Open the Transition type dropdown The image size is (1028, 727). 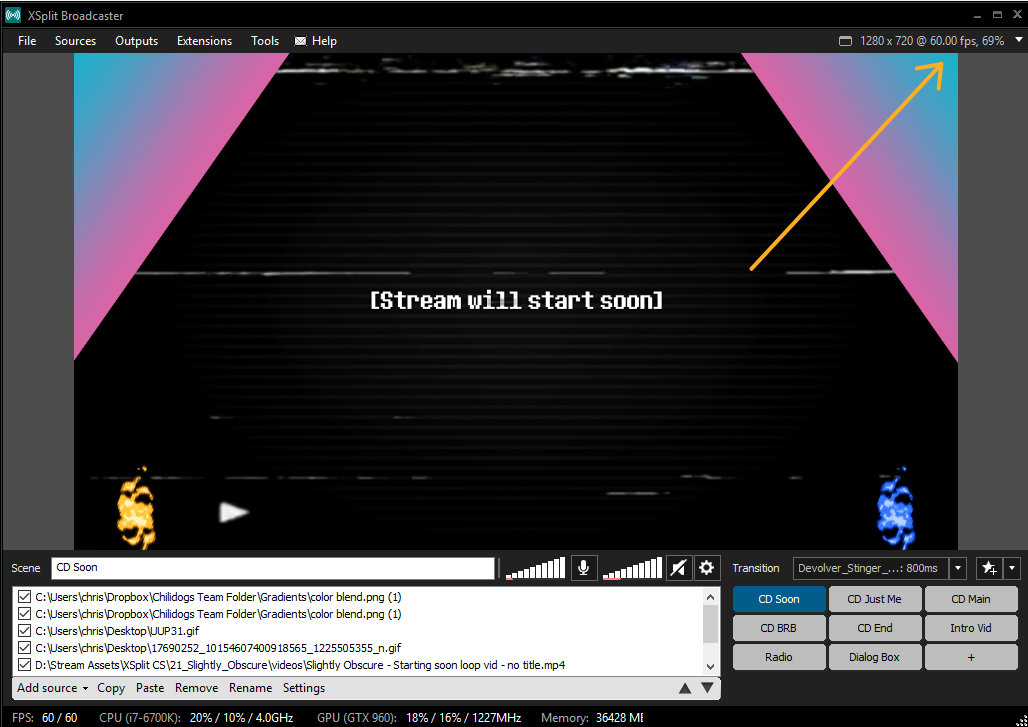point(958,568)
